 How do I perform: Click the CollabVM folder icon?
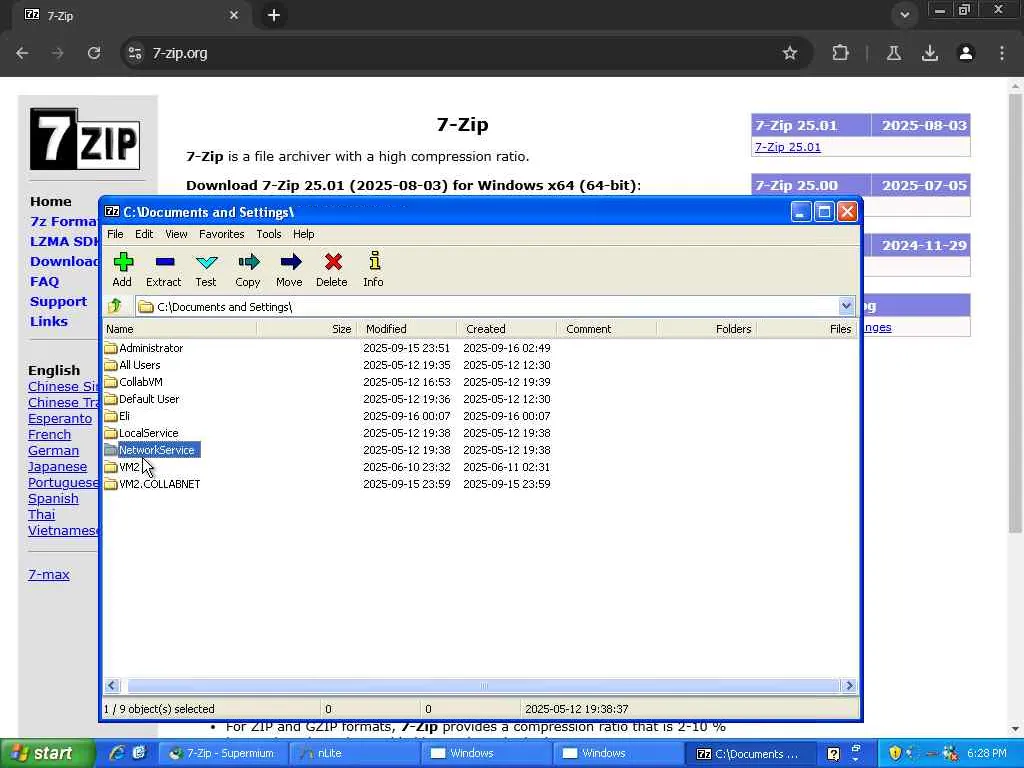tap(111, 382)
